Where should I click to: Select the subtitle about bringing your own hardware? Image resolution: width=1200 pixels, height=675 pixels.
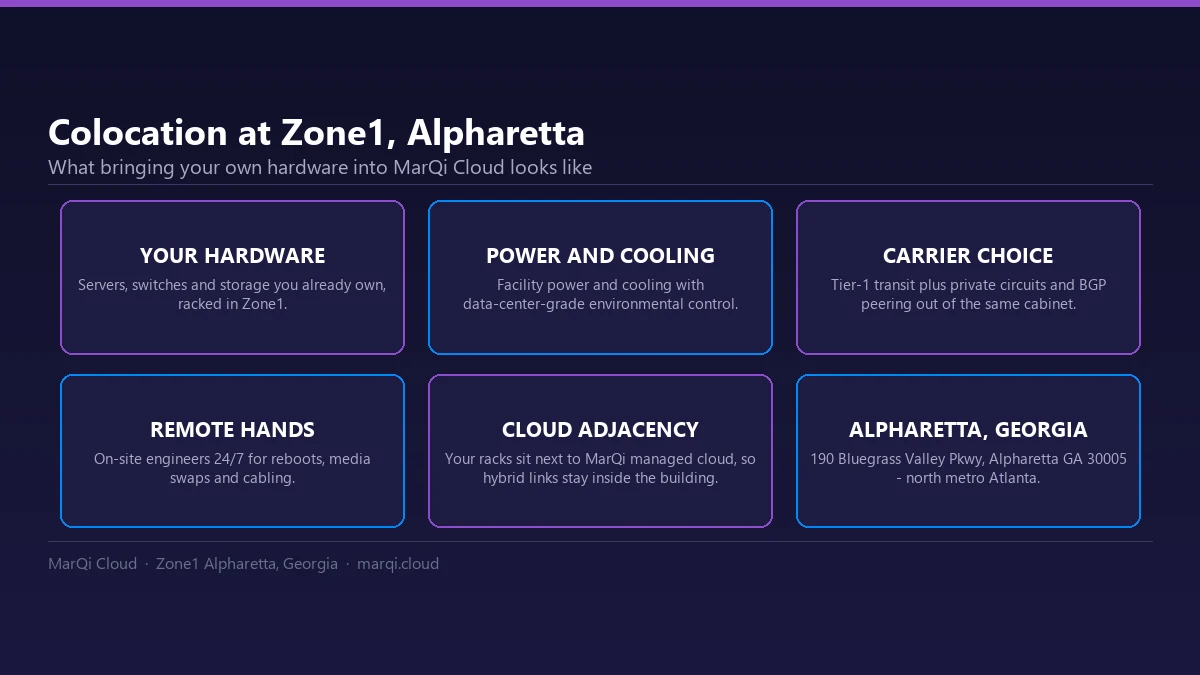tap(320, 167)
